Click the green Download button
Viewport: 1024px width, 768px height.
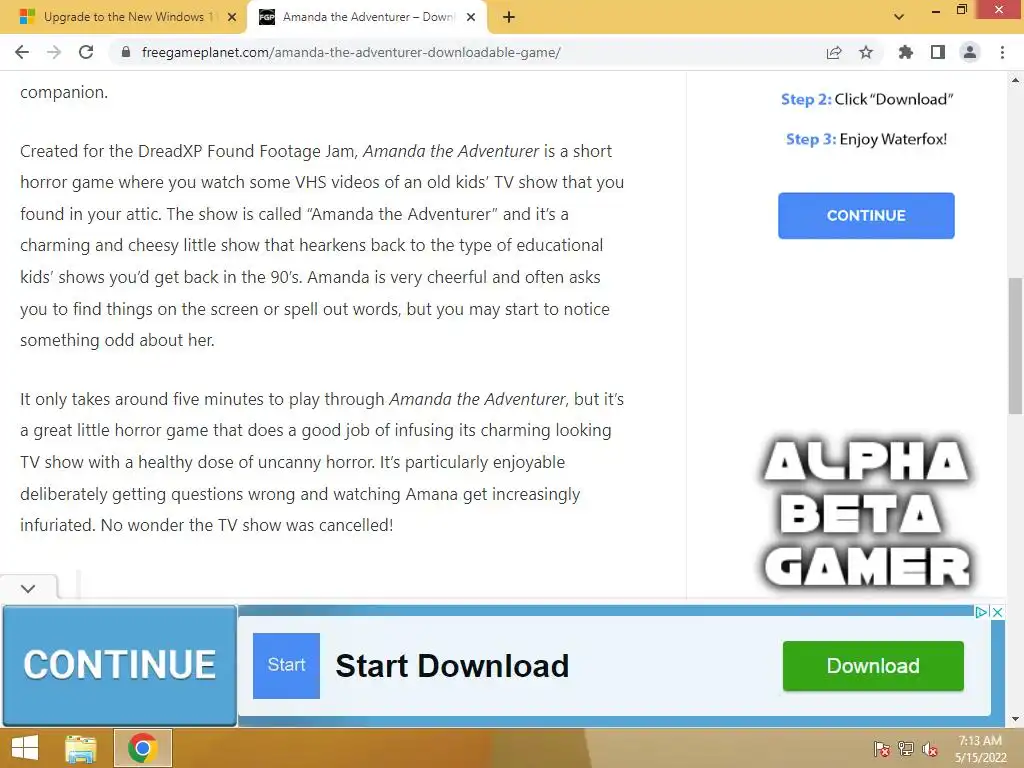(x=873, y=665)
